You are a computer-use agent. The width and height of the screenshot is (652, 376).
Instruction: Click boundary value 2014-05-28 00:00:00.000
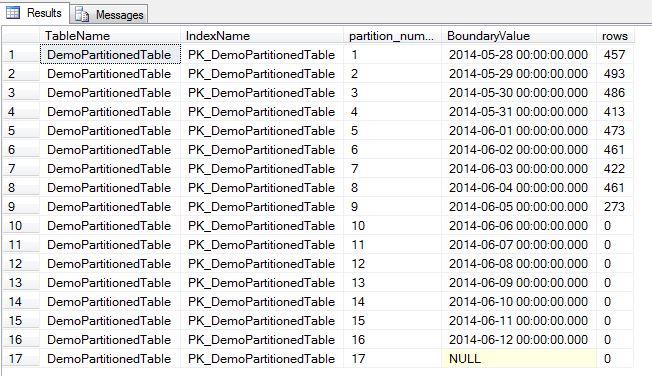519,54
